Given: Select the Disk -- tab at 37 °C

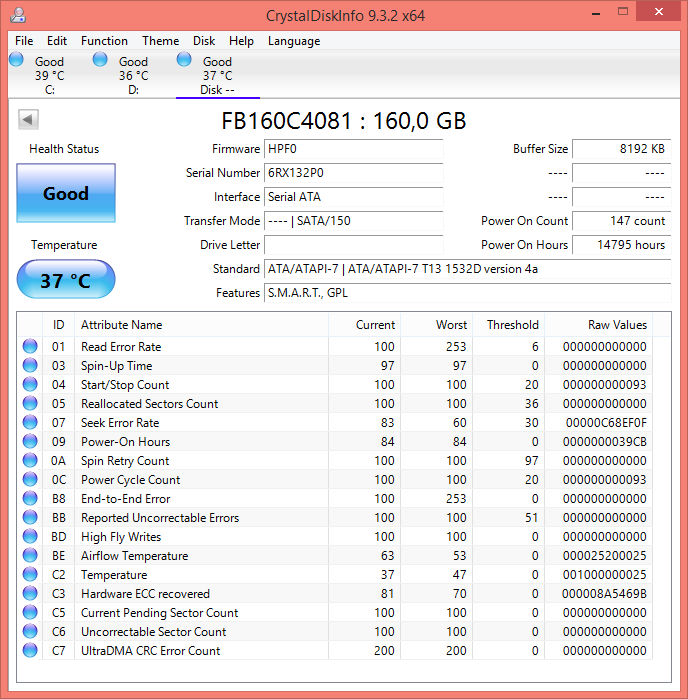Looking at the screenshot, I should tap(218, 75).
